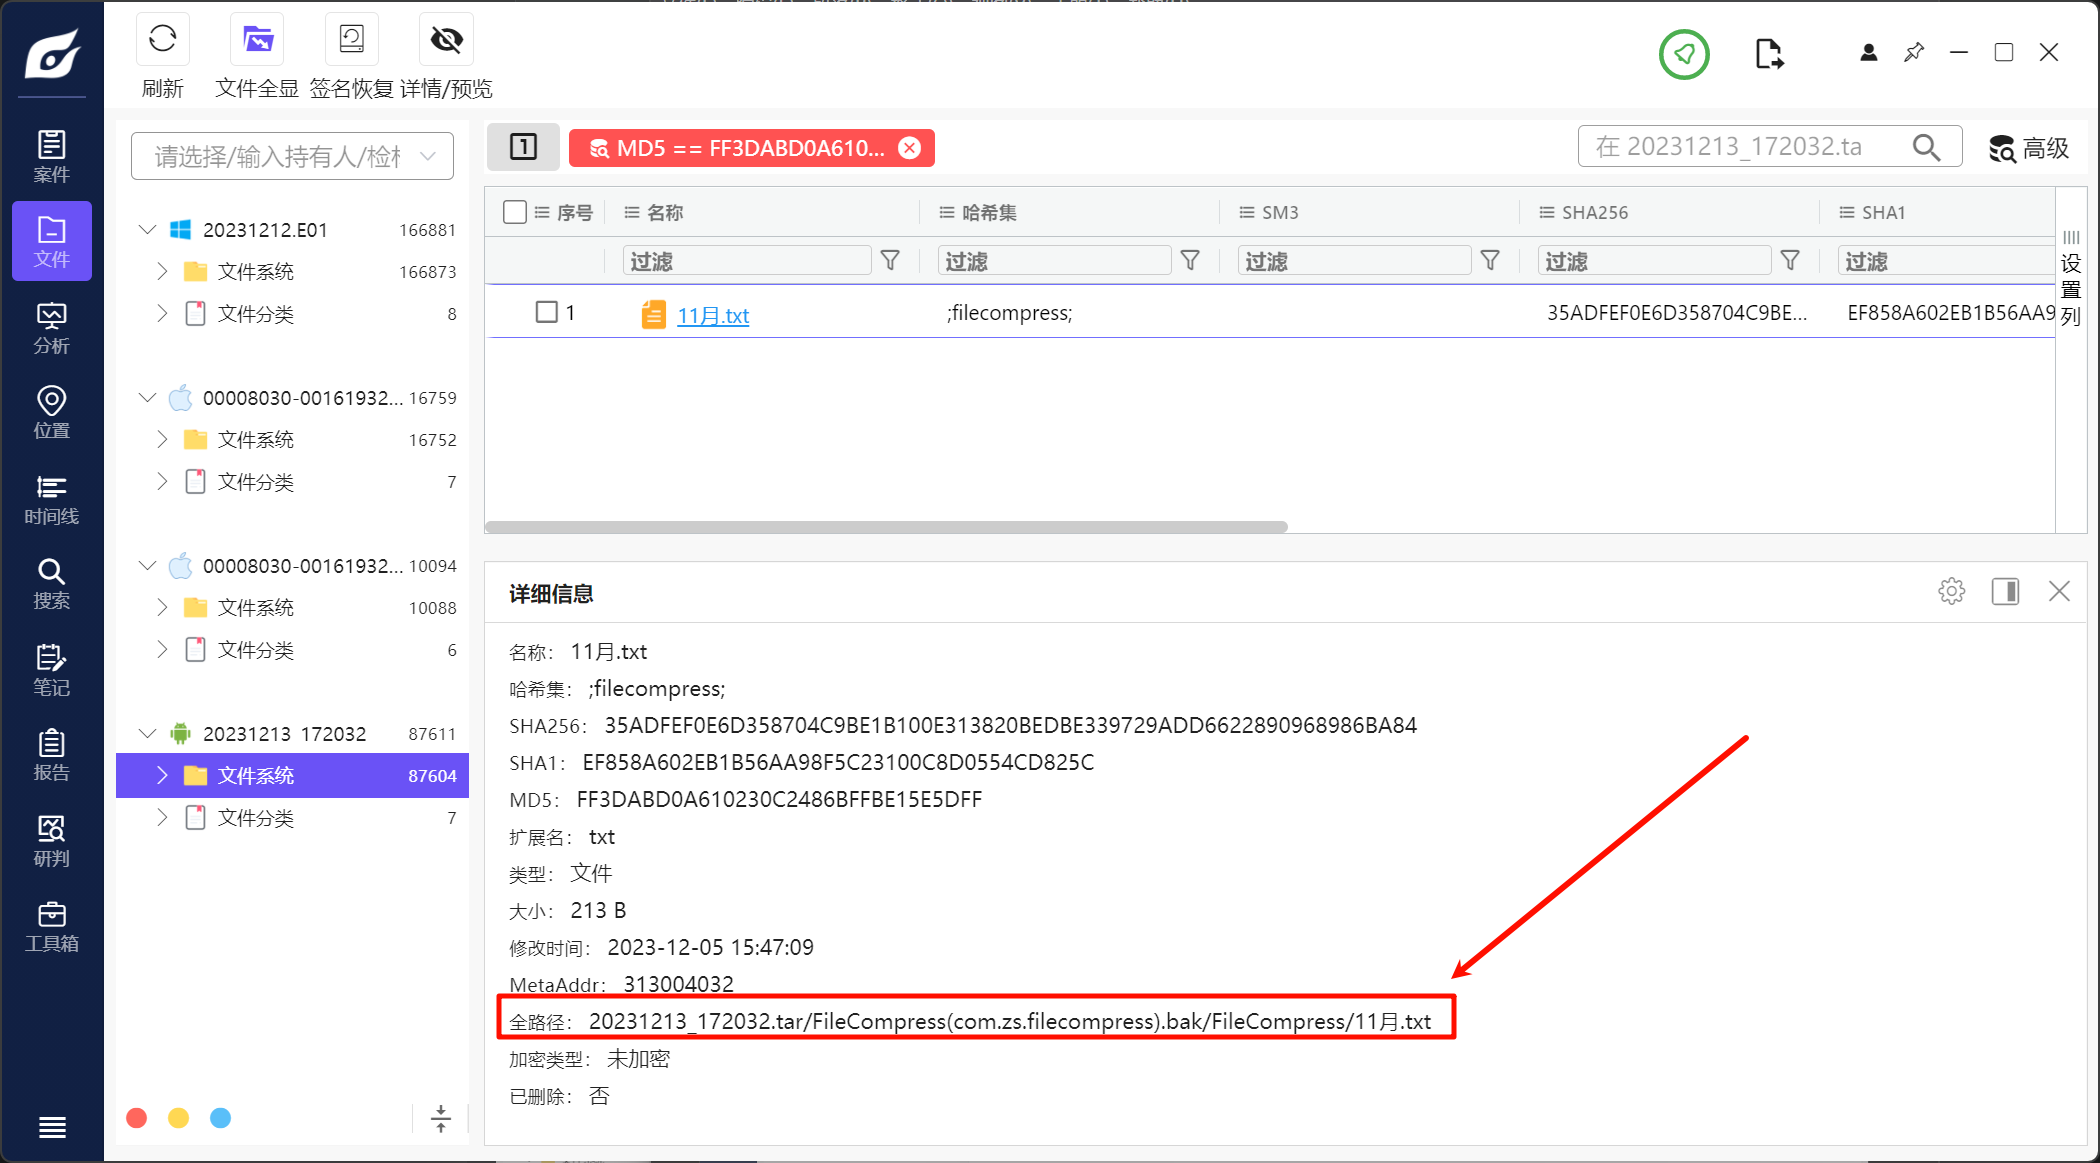The height and width of the screenshot is (1163, 2100).
Task: Expand 文件分类 under 20231213_172032
Action: point(162,818)
